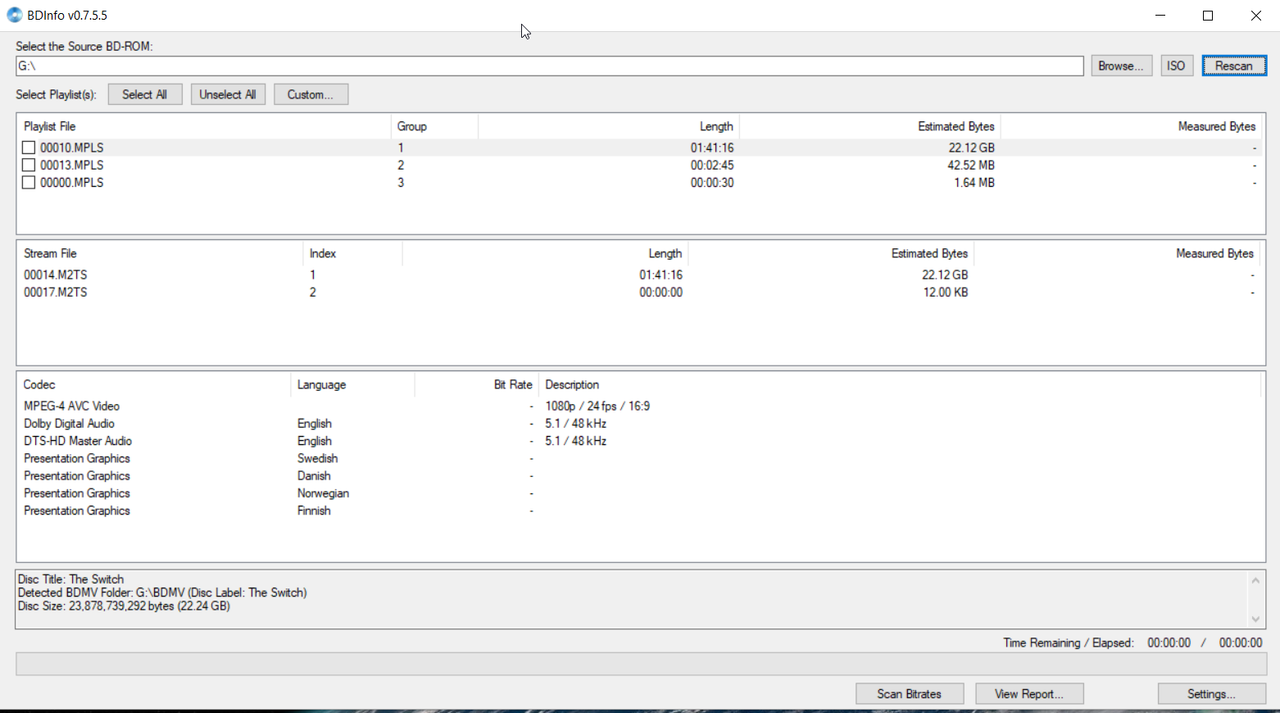This screenshot has width=1280, height=713.
Task: Click the Browse... button
Action: (1121, 66)
